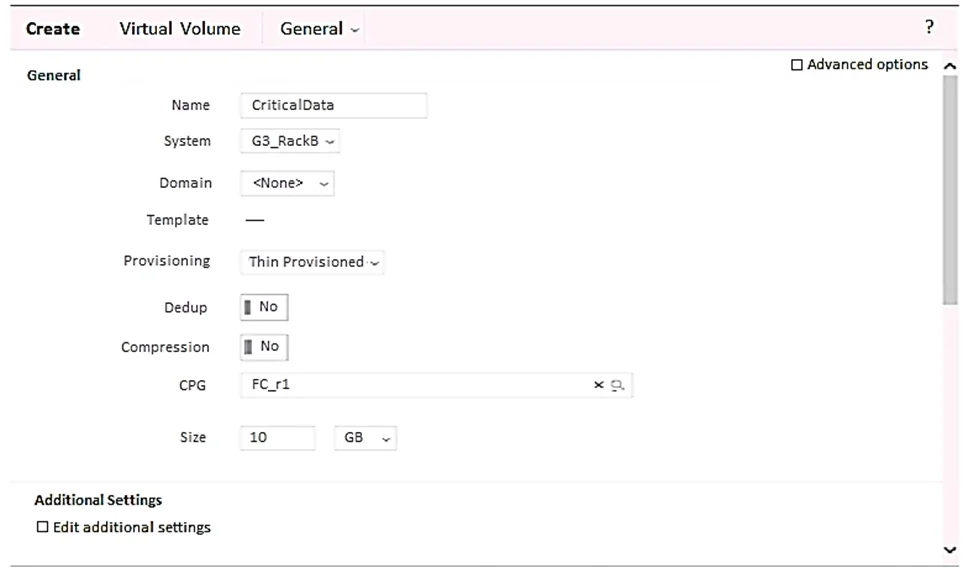Click the Virtual Volume header text
Viewport: 963px width, 568px height.
pos(180,29)
